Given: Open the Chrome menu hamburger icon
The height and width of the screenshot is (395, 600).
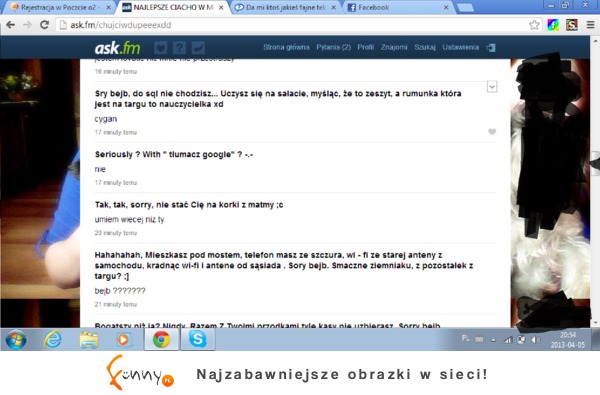Looking at the screenshot, I should coord(590,25).
